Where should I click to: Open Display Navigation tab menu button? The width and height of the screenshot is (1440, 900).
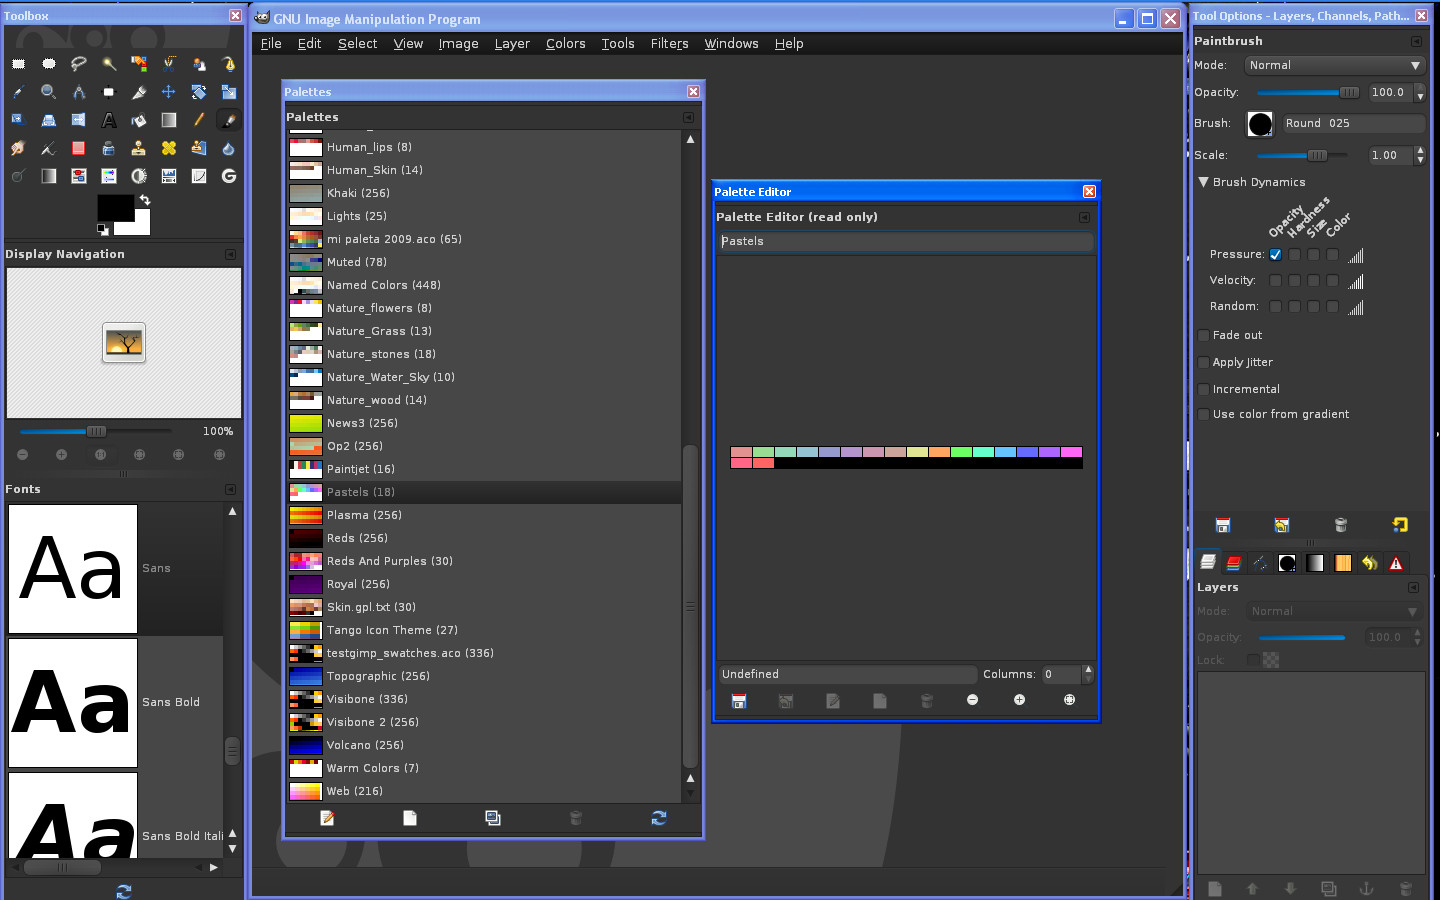click(x=230, y=254)
